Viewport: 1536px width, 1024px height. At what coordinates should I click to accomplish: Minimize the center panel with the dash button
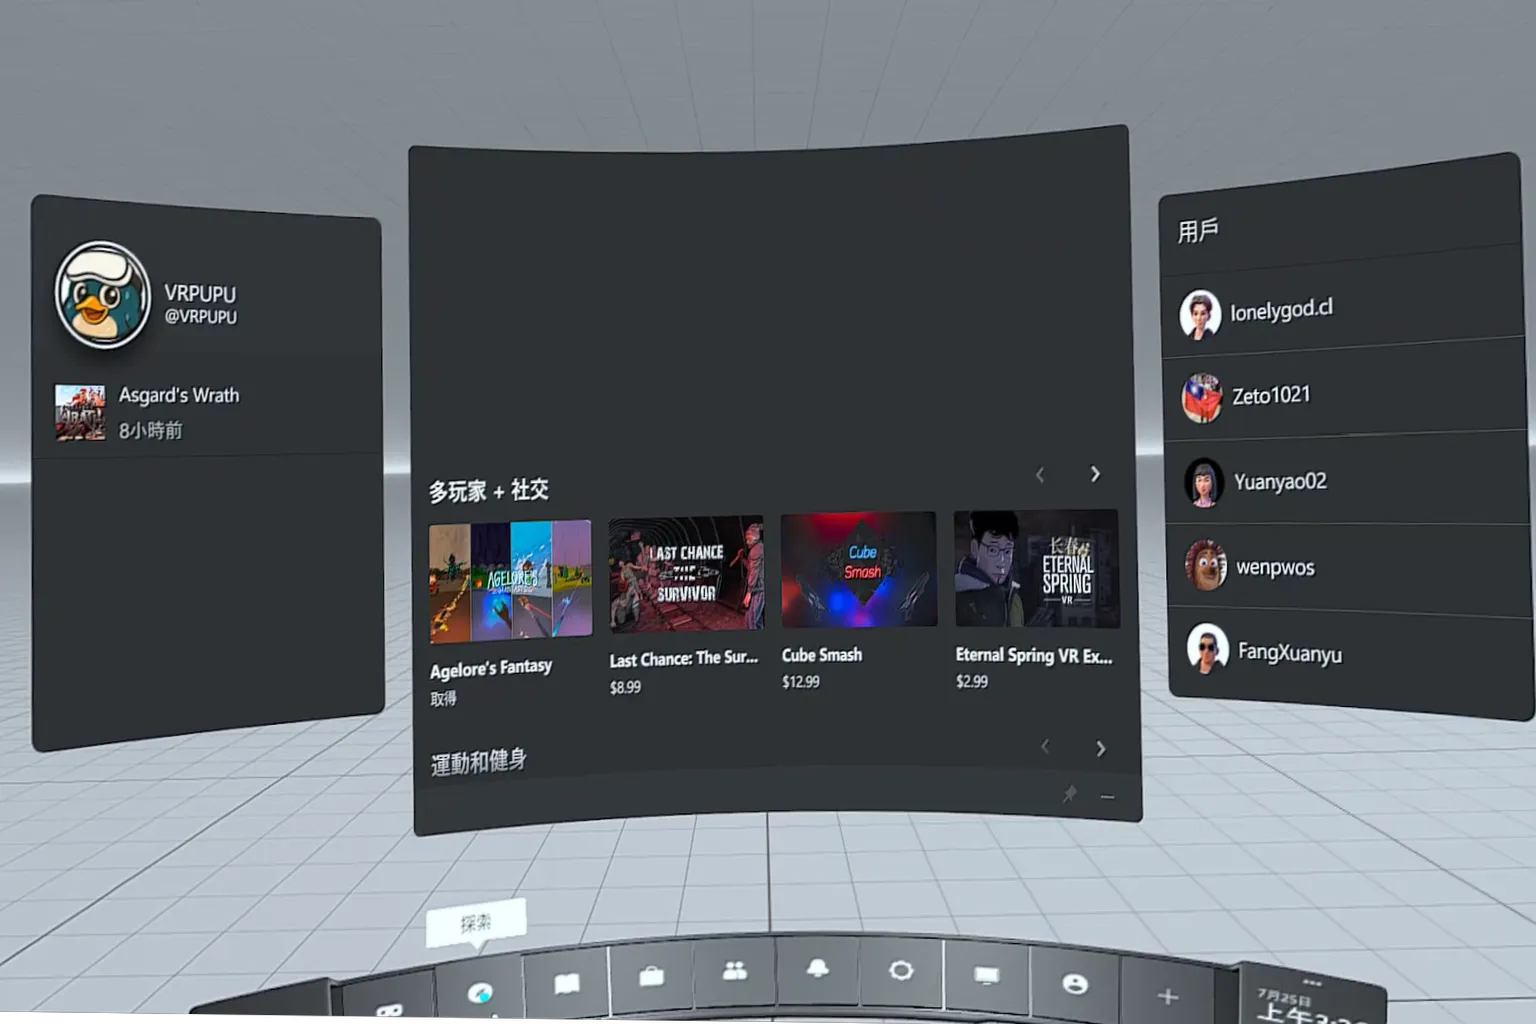(x=1107, y=797)
